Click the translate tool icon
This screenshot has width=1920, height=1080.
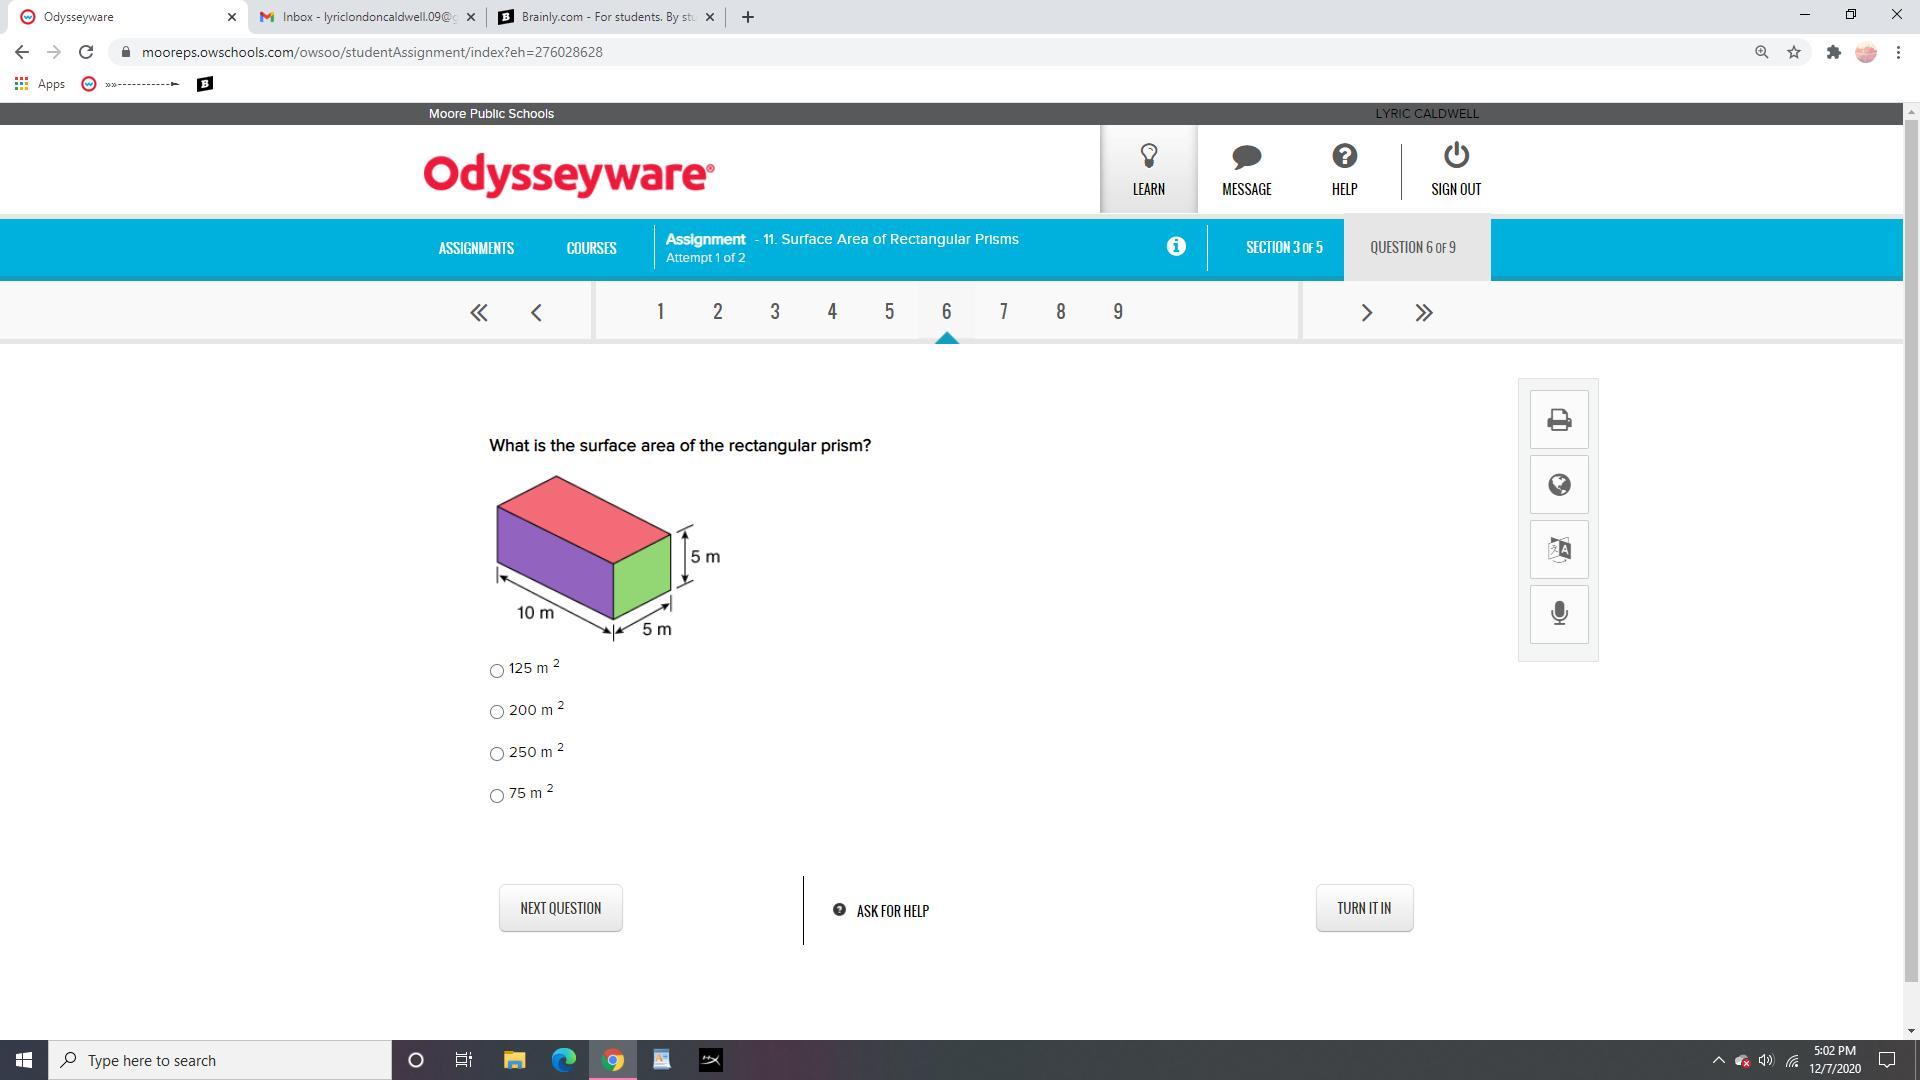click(1558, 549)
